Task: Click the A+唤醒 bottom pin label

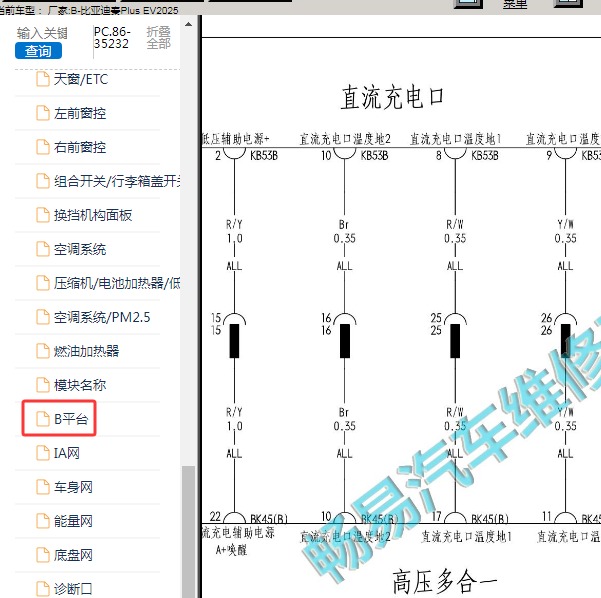Action: pyautogui.click(x=232, y=550)
